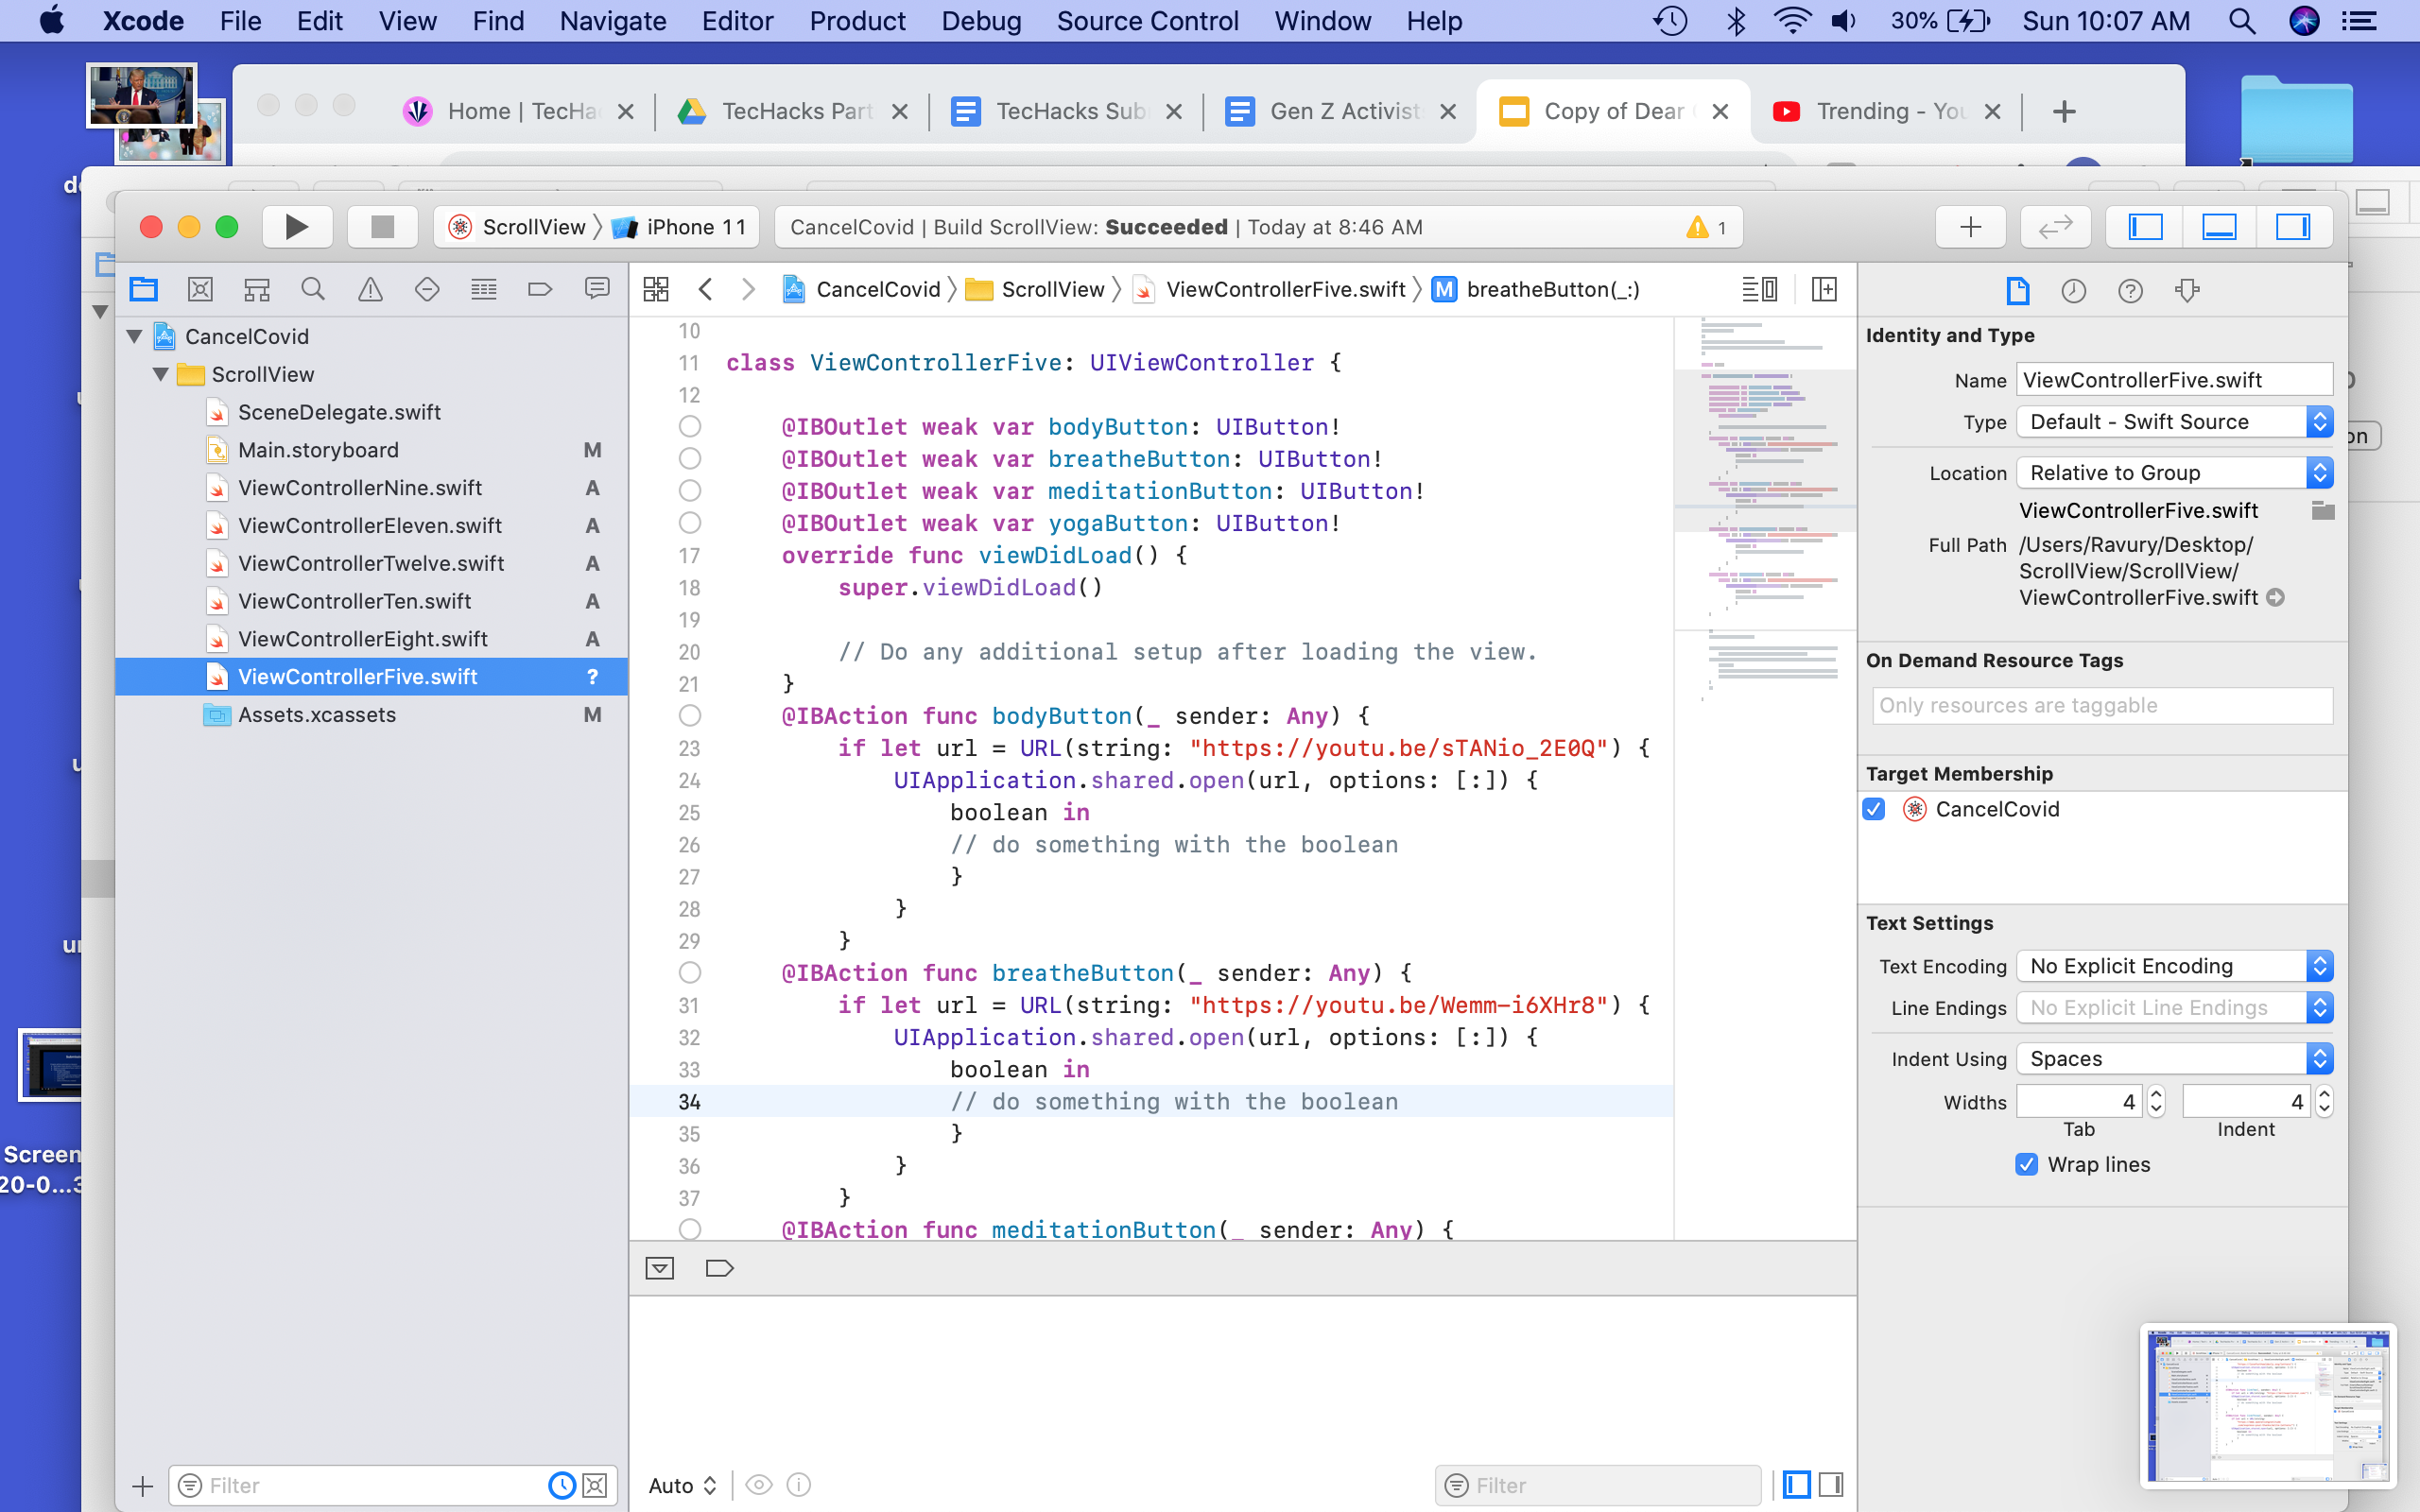Click the Library plus button
Image resolution: width=2420 pixels, height=1512 pixels.
click(1970, 227)
